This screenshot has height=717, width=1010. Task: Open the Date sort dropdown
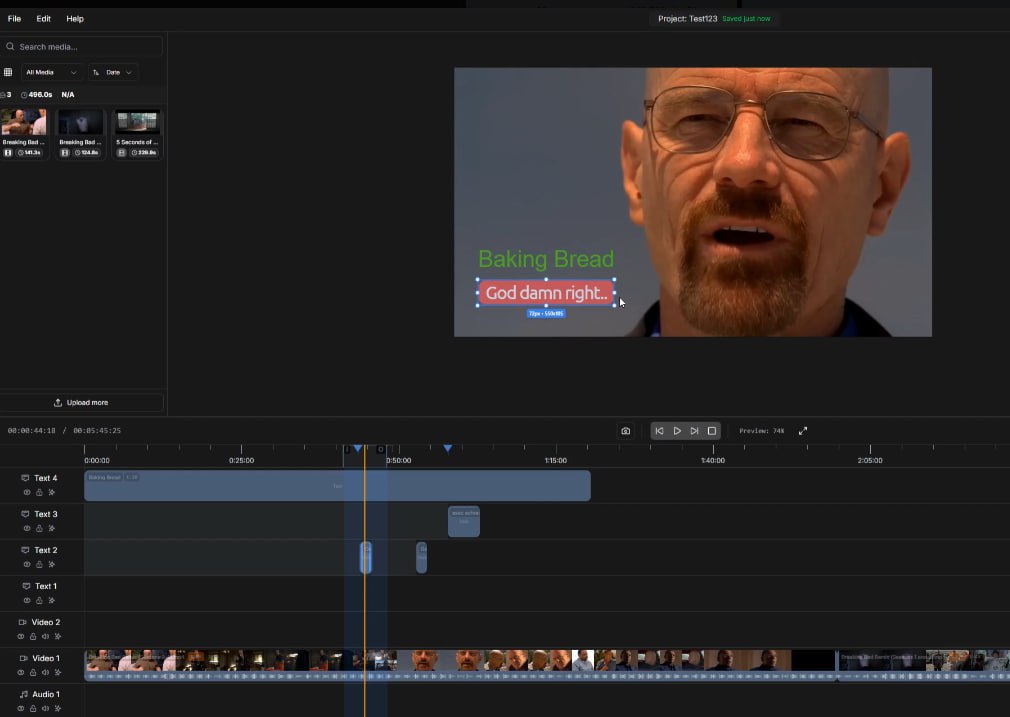(113, 72)
